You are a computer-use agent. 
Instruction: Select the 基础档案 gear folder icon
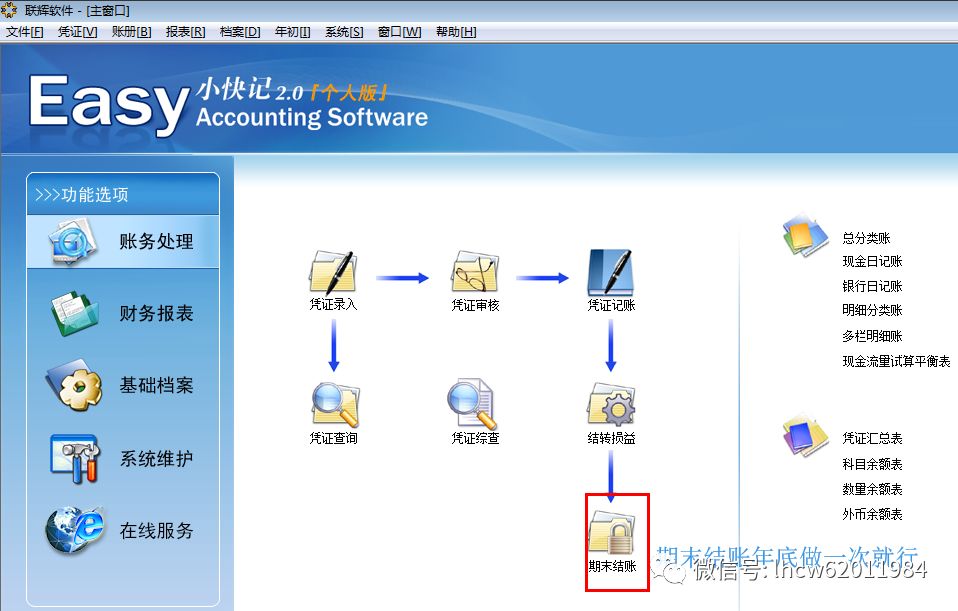[x=74, y=385]
